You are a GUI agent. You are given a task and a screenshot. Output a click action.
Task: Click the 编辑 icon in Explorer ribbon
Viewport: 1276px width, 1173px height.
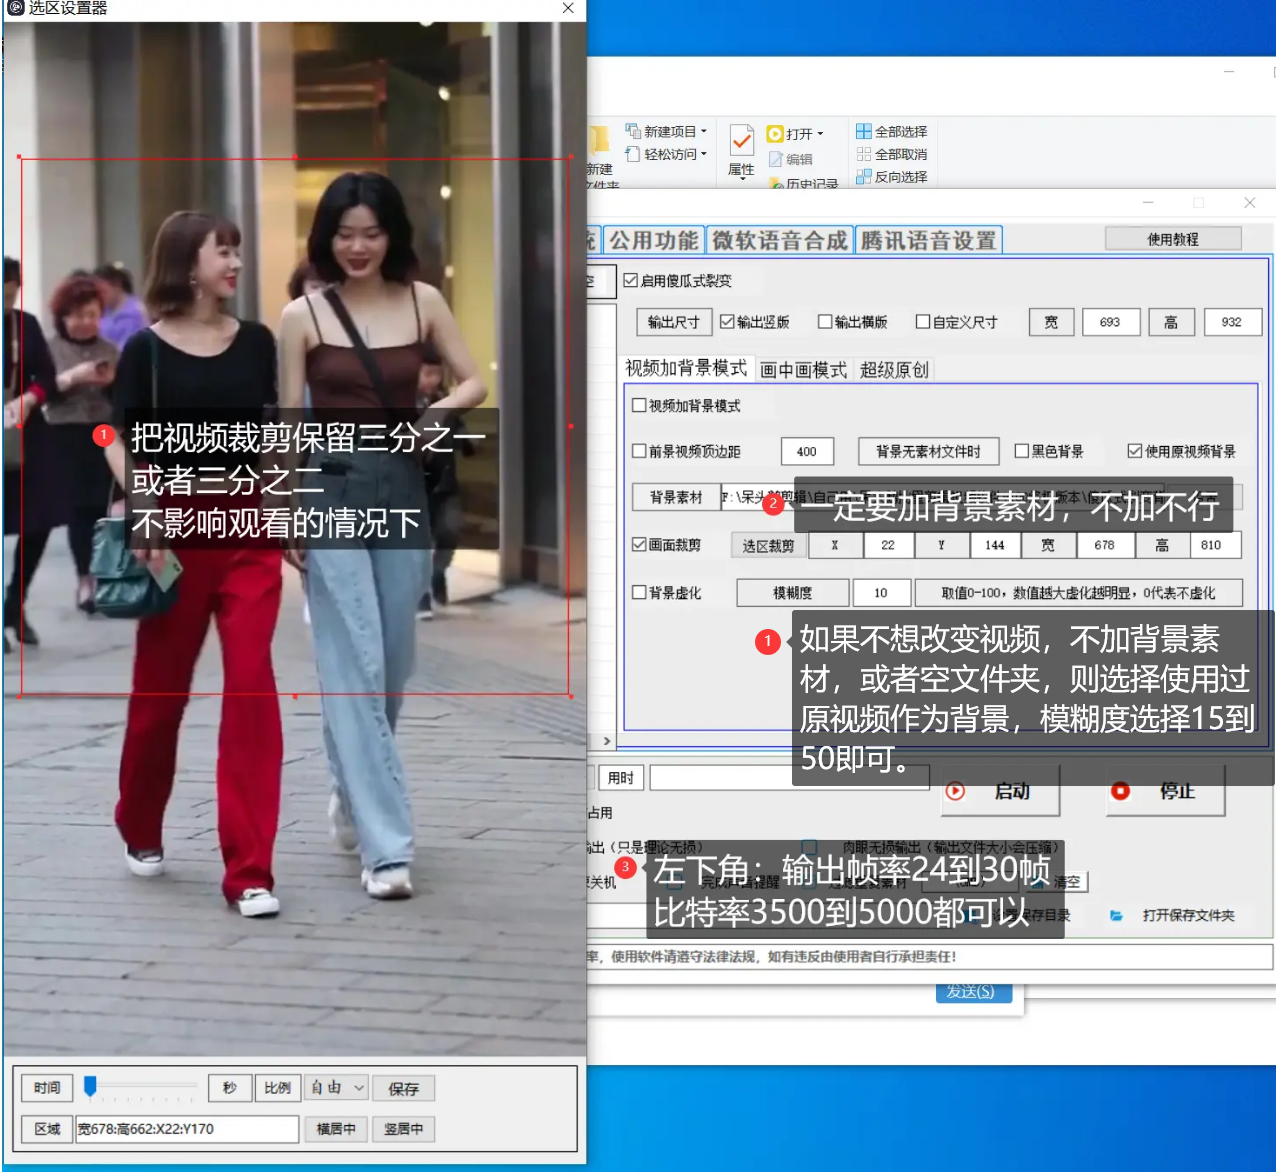click(x=775, y=159)
